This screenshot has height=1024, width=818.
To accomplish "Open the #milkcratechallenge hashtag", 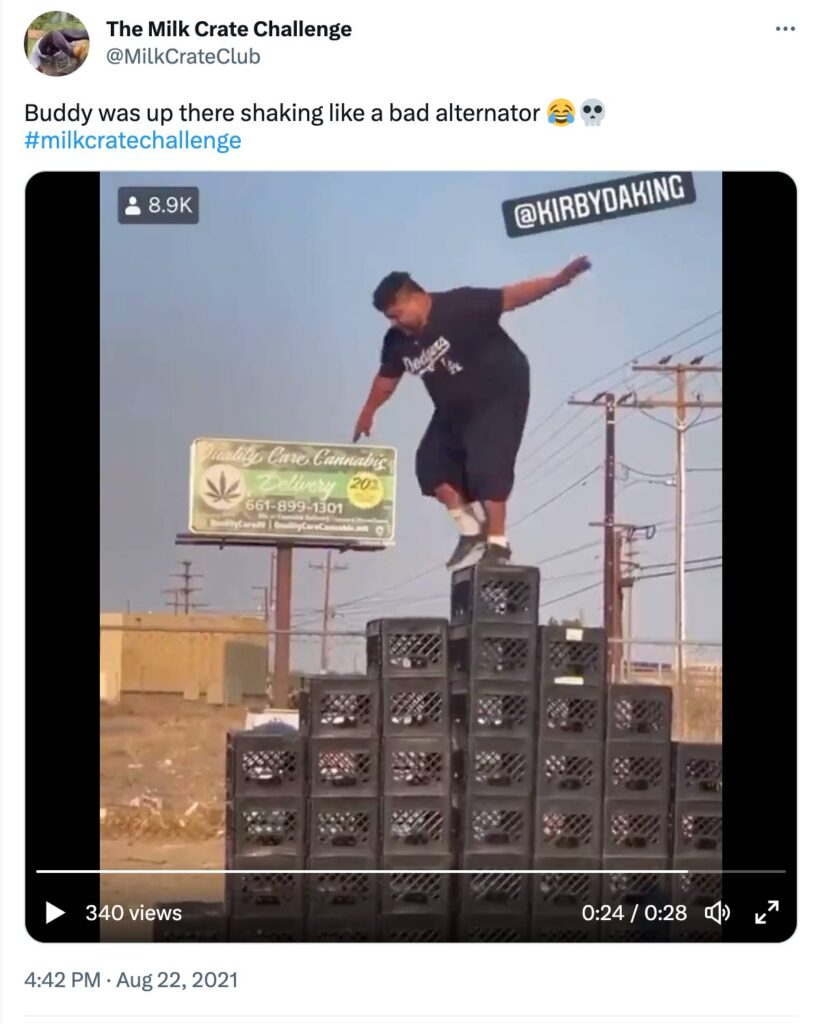I will [x=133, y=140].
